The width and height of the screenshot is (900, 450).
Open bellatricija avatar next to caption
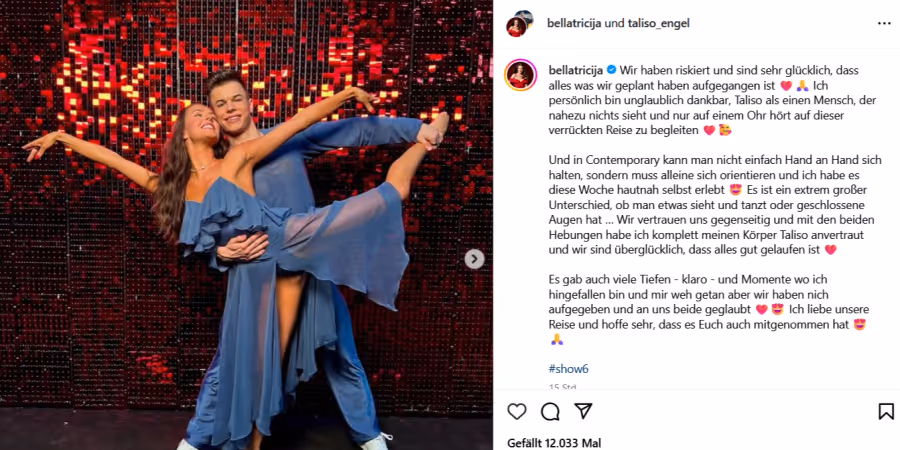[521, 75]
